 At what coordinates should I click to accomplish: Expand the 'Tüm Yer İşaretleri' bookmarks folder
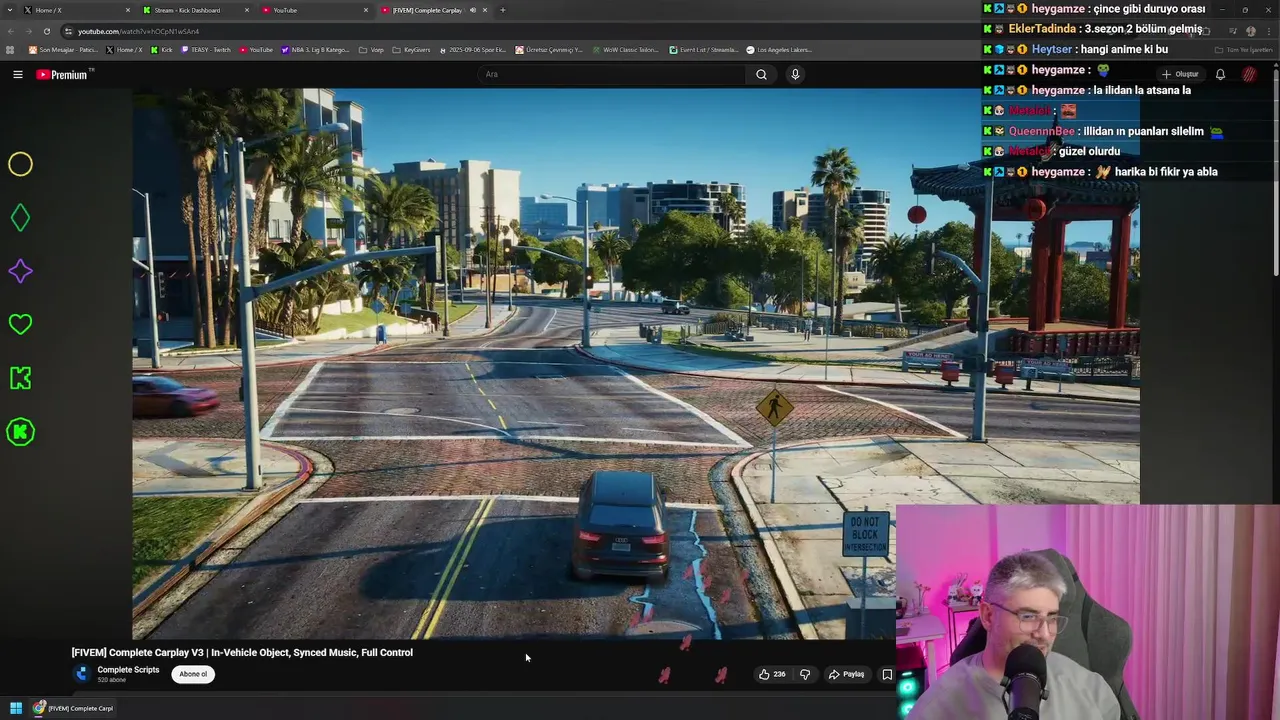[1243, 49]
